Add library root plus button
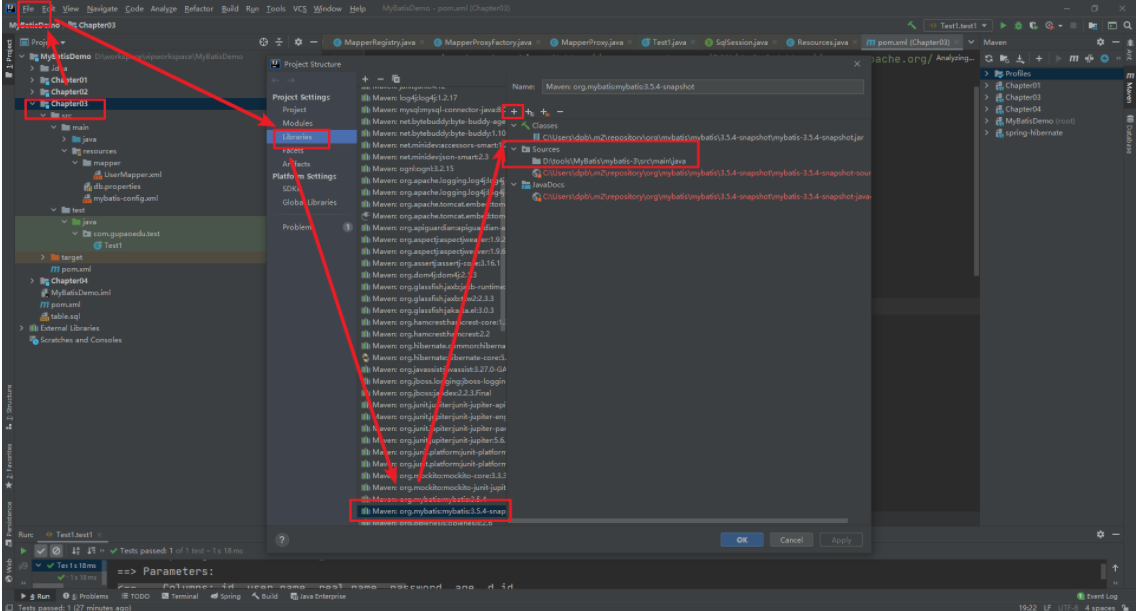 513,111
